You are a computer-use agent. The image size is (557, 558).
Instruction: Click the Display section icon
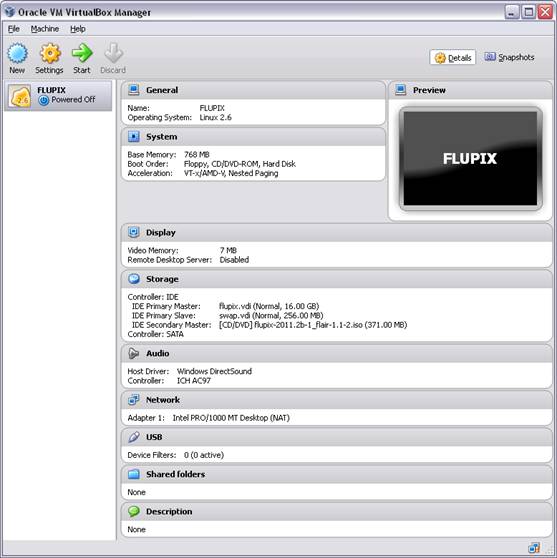coord(133,232)
